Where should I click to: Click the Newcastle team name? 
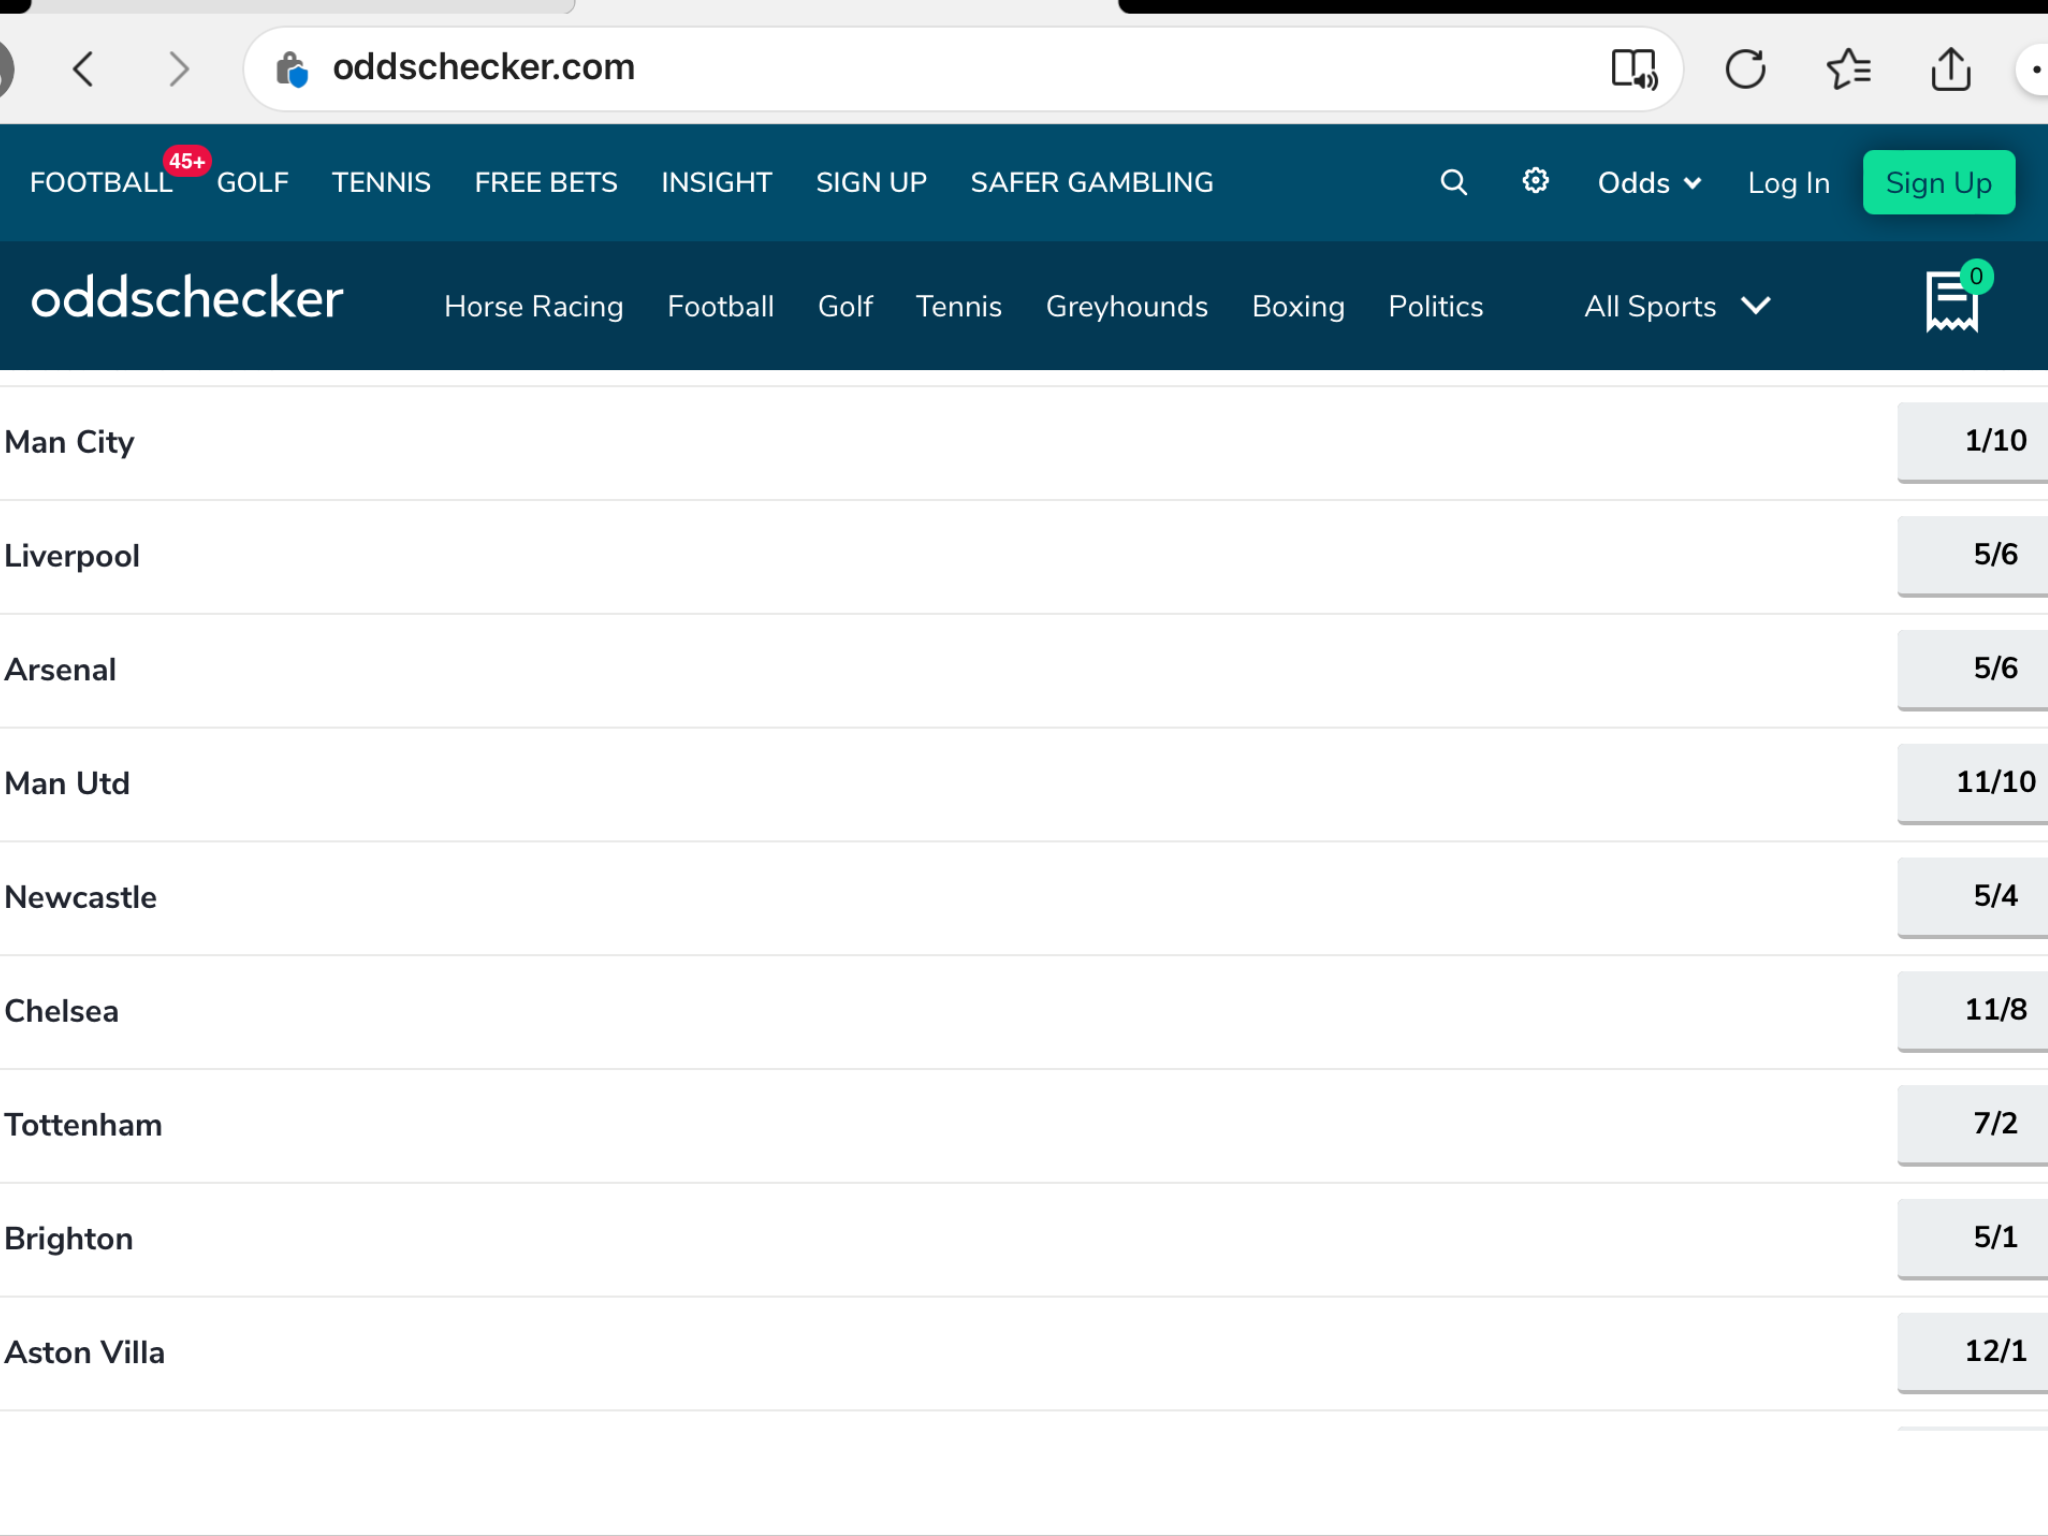click(80, 897)
